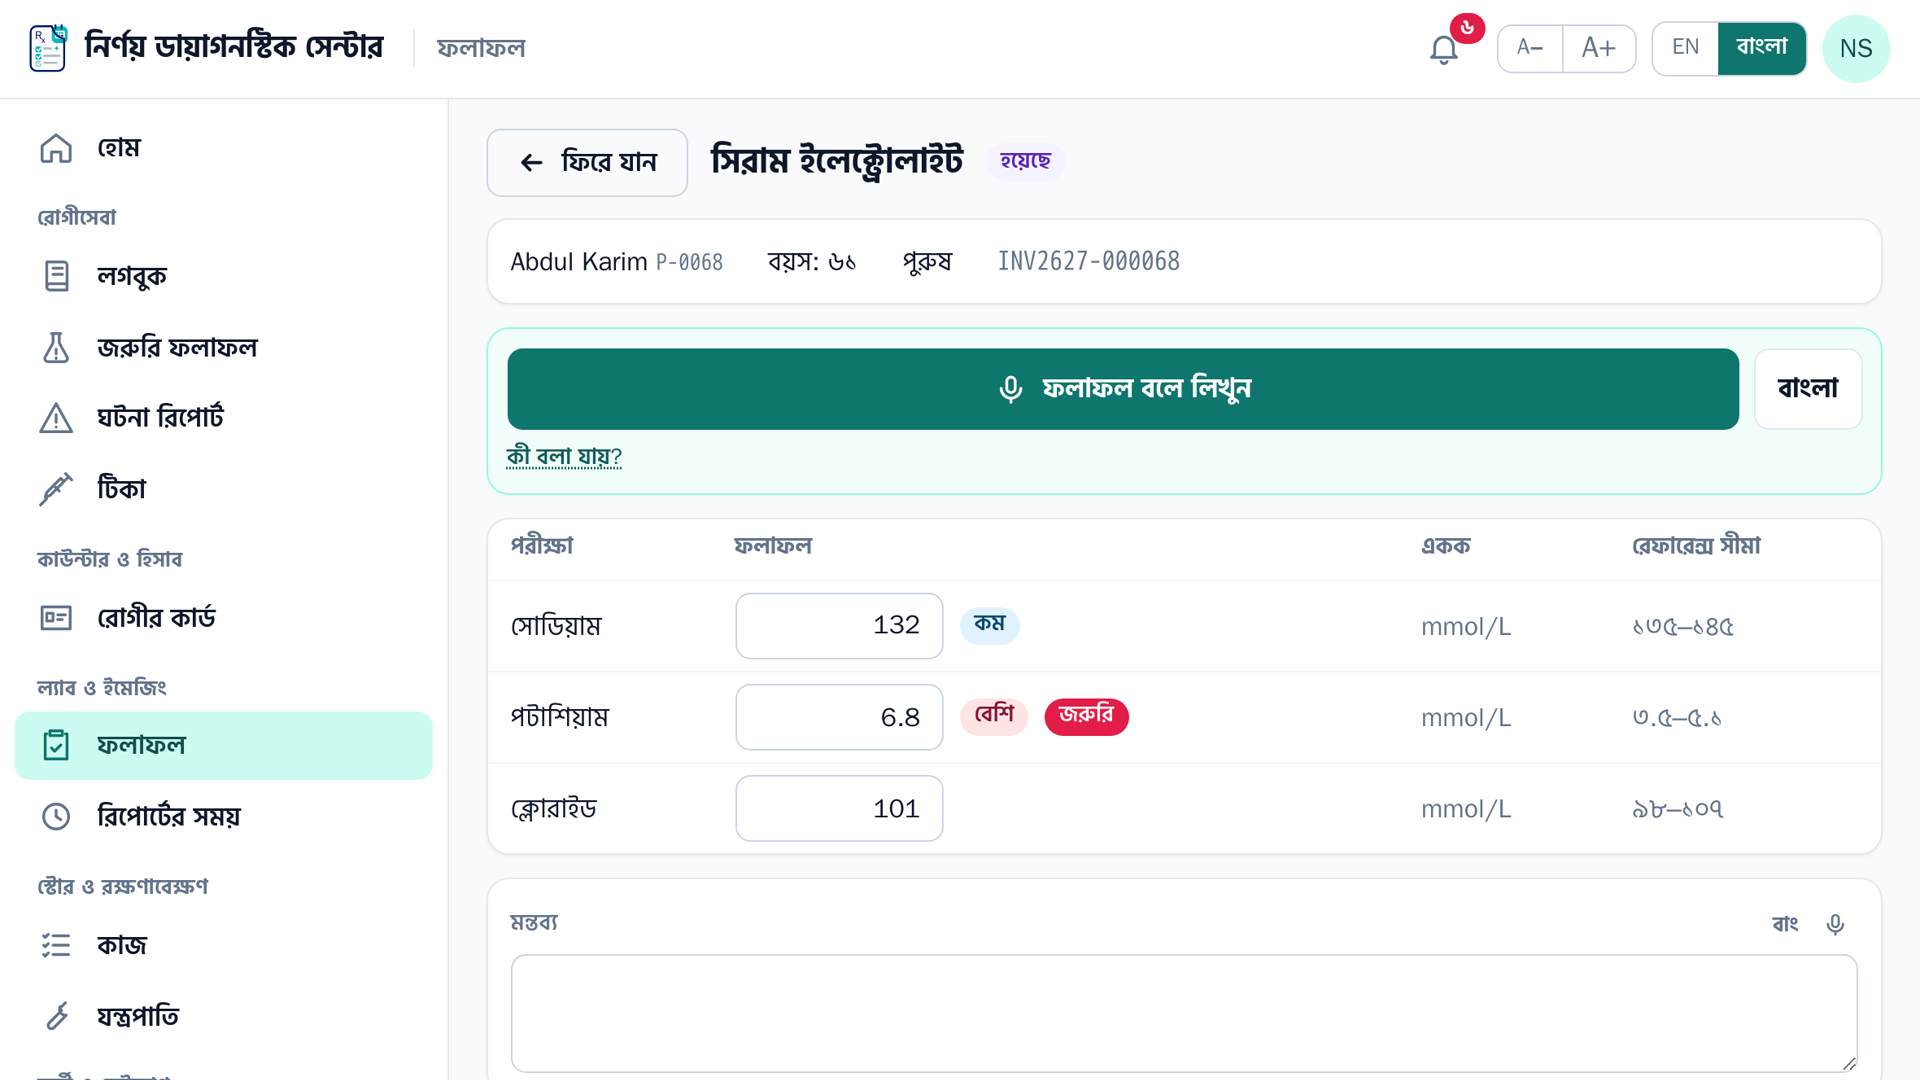Go back with ফিরে যান button
The image size is (1920, 1080).
click(587, 162)
